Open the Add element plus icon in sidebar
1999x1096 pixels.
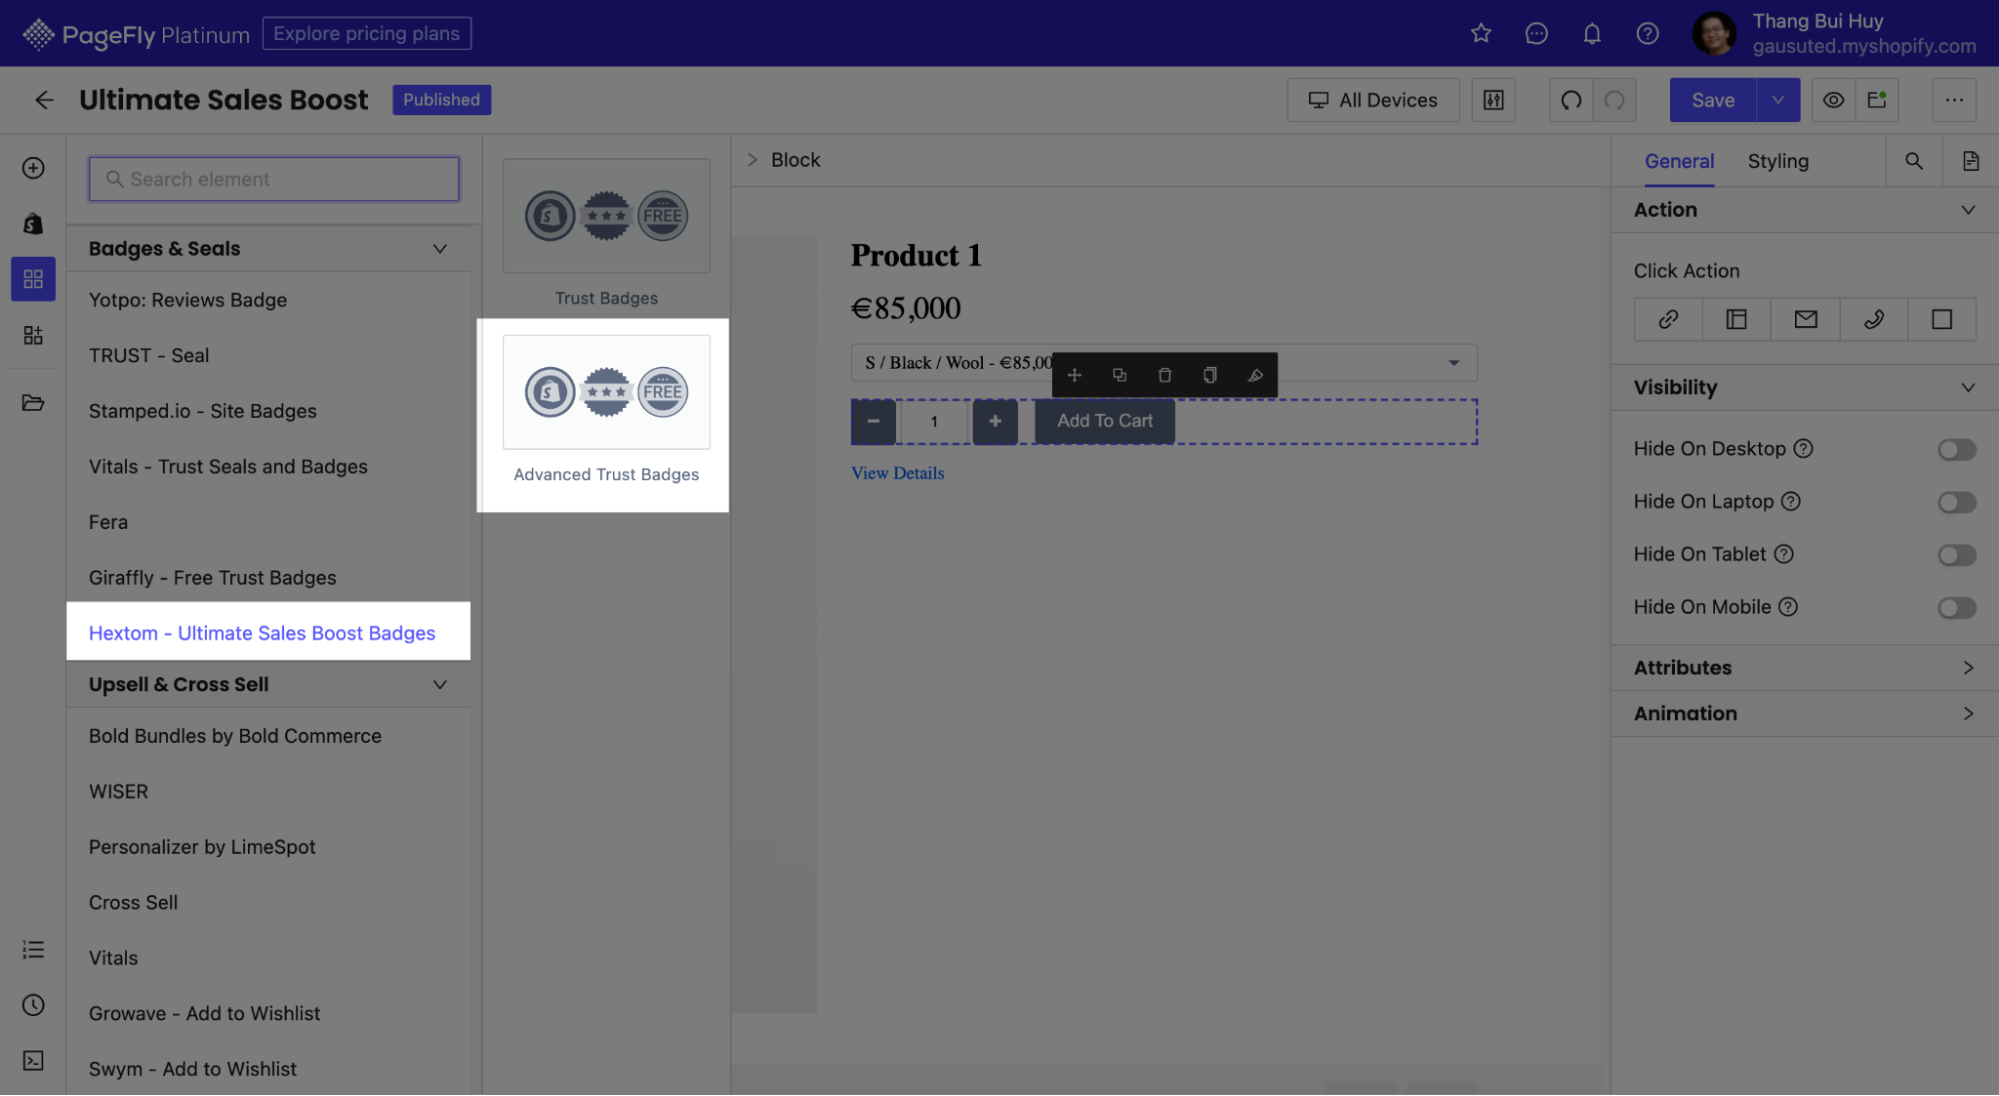pos(33,168)
